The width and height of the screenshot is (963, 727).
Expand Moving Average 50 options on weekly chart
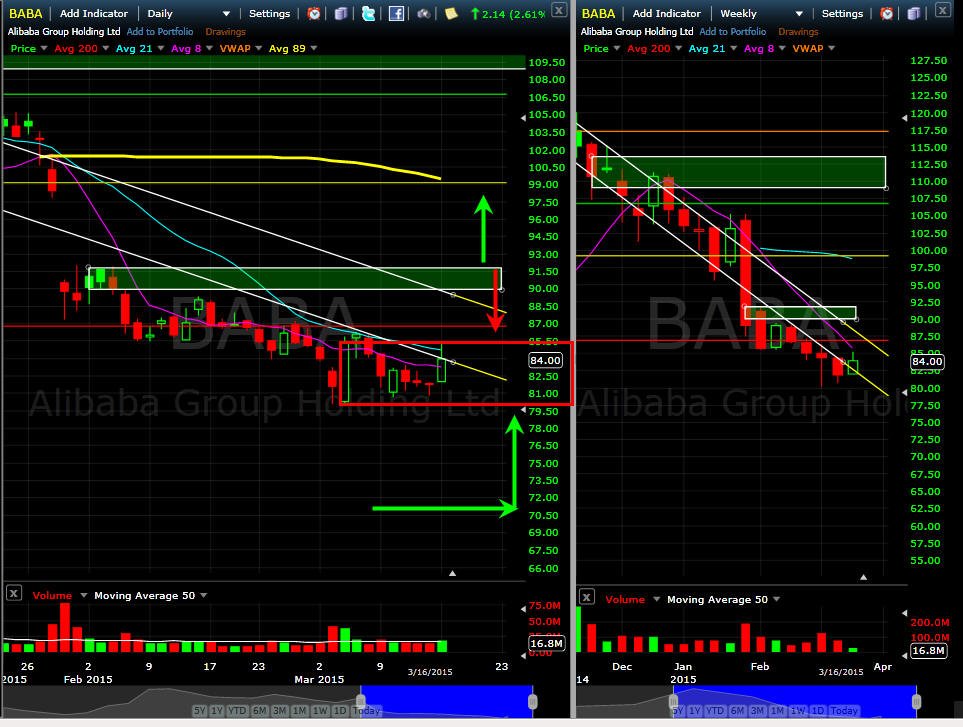[776, 599]
